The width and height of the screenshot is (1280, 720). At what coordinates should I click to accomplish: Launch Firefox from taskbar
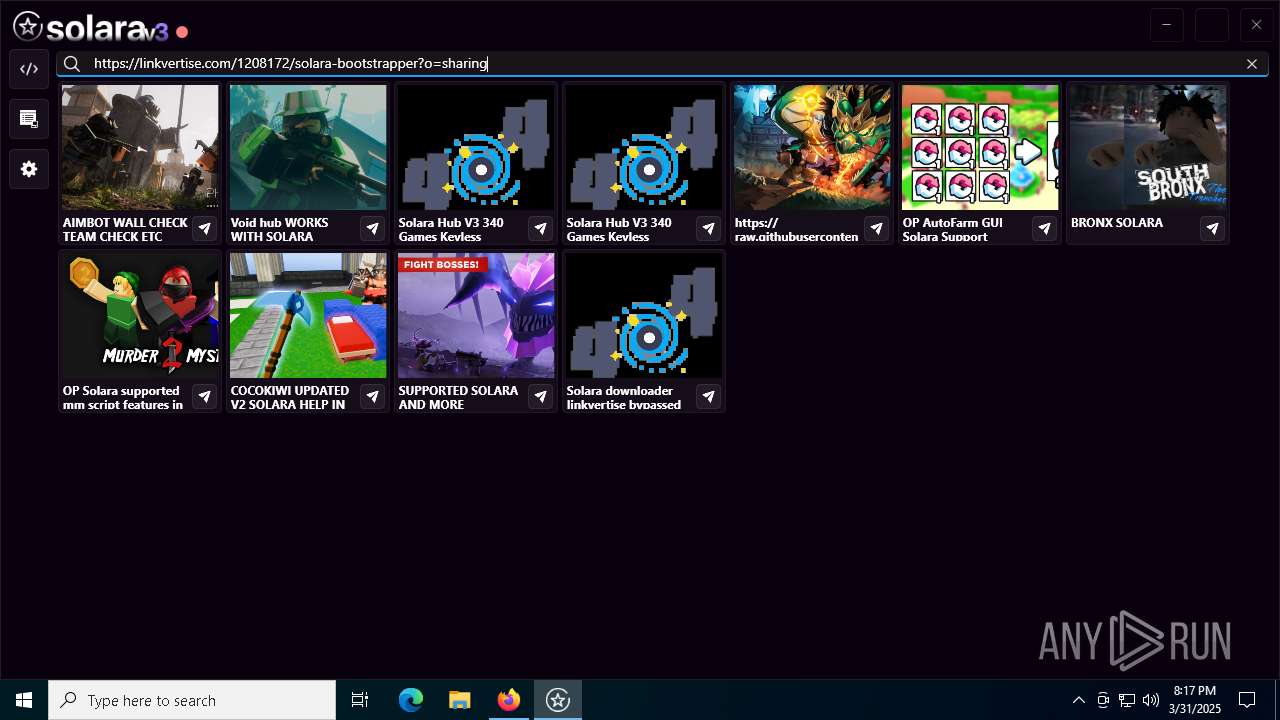tap(509, 700)
